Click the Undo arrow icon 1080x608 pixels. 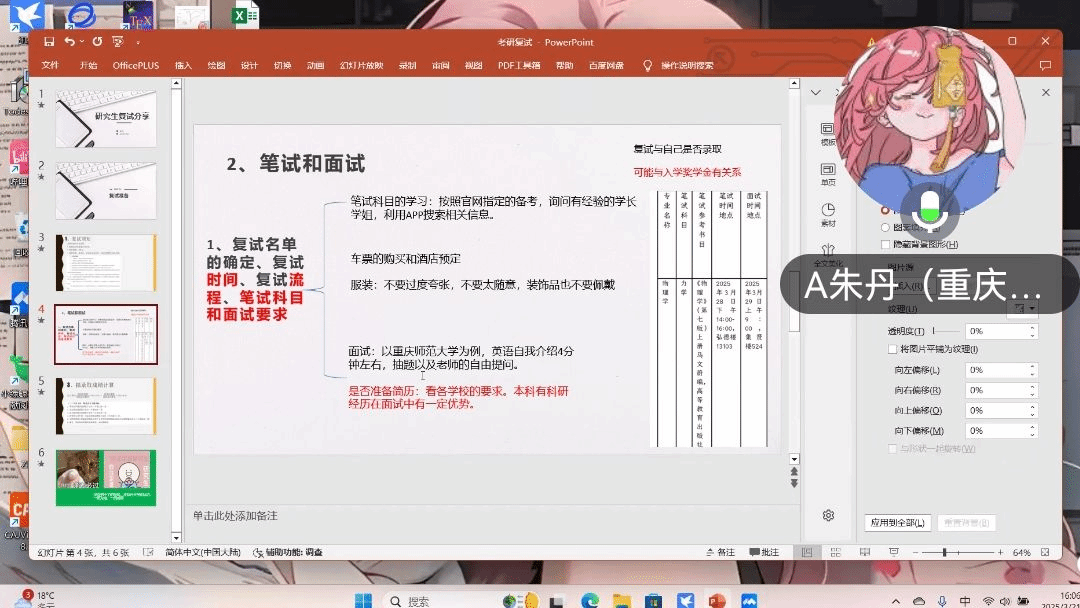pyautogui.click(x=69, y=42)
